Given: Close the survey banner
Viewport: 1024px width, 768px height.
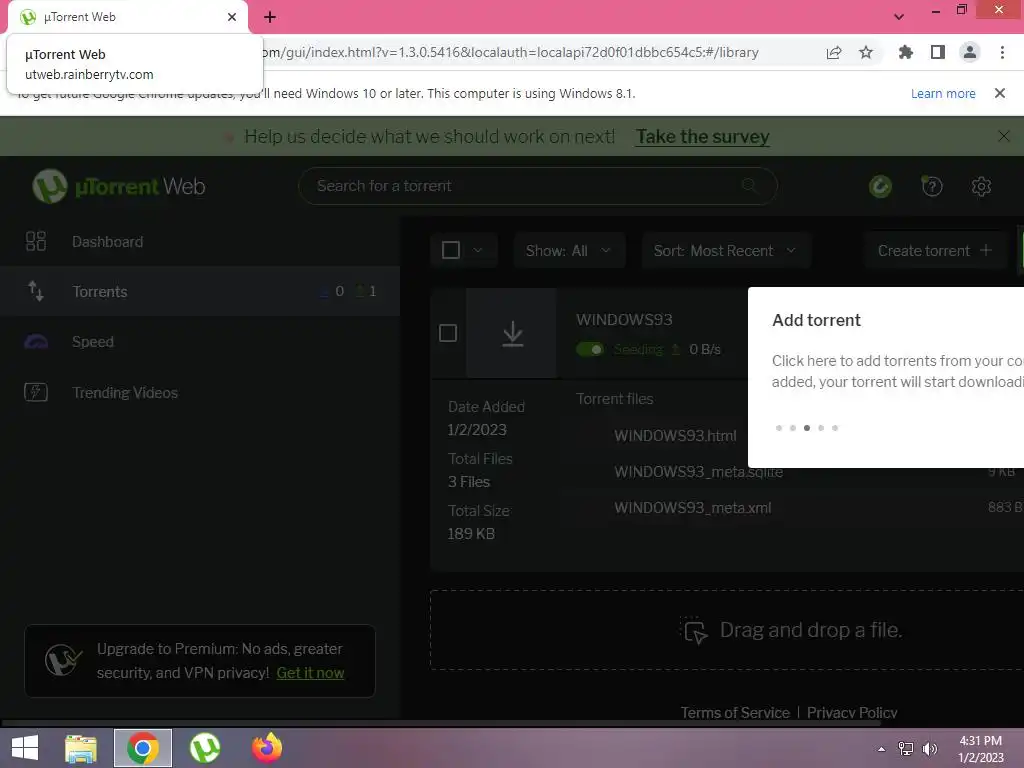Looking at the screenshot, I should 1004,136.
